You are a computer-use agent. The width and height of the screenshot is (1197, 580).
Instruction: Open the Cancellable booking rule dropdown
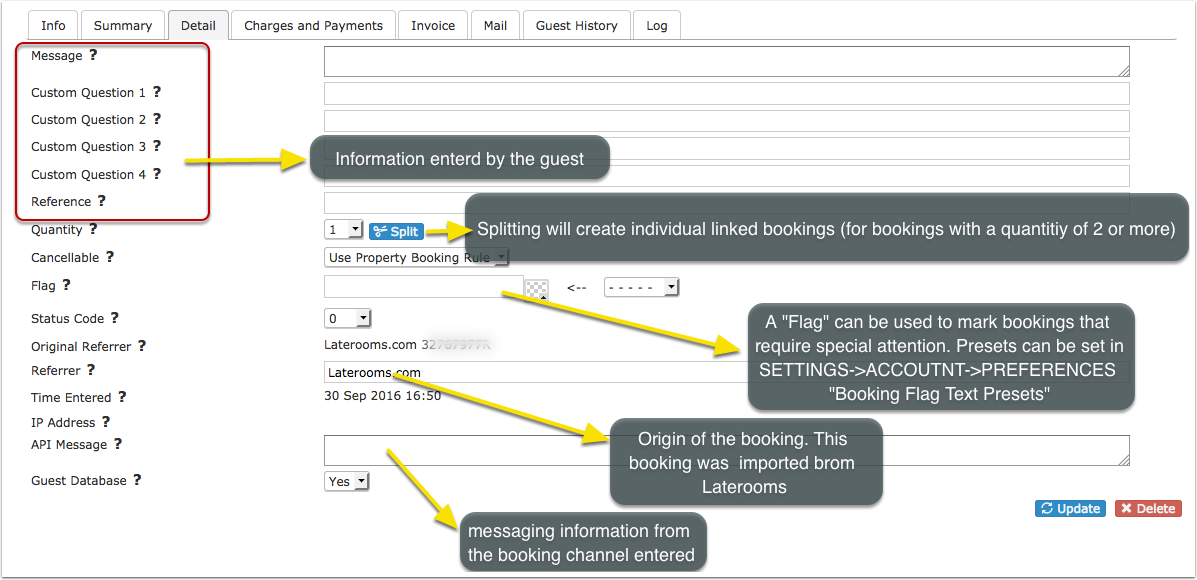416,258
